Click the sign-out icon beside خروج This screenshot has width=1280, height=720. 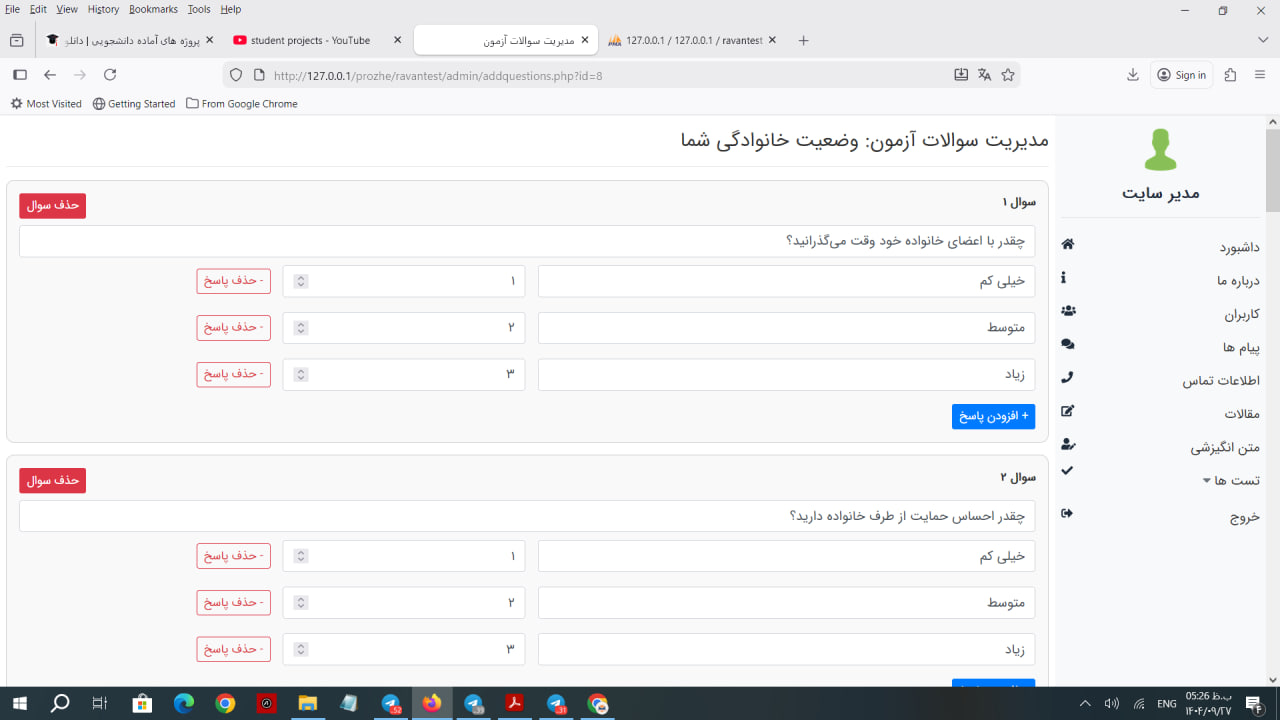click(x=1067, y=514)
